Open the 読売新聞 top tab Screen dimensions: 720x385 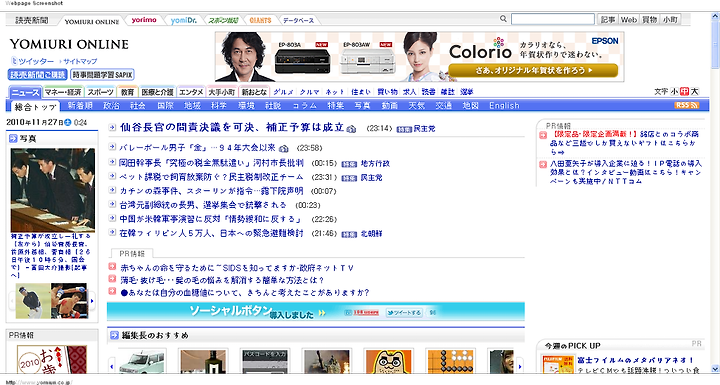[32, 20]
